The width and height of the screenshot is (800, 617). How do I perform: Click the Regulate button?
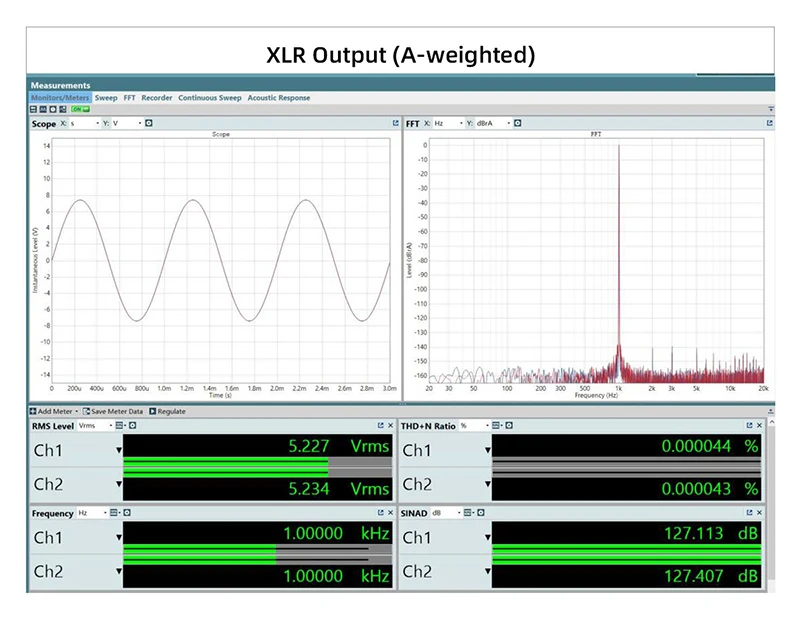167,411
